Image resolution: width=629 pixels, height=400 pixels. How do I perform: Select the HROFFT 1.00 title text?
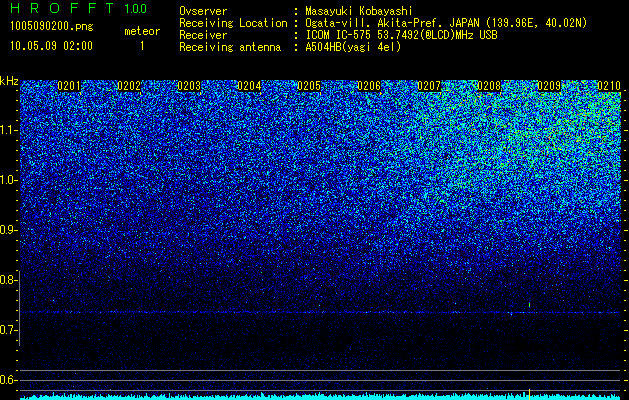pos(79,8)
